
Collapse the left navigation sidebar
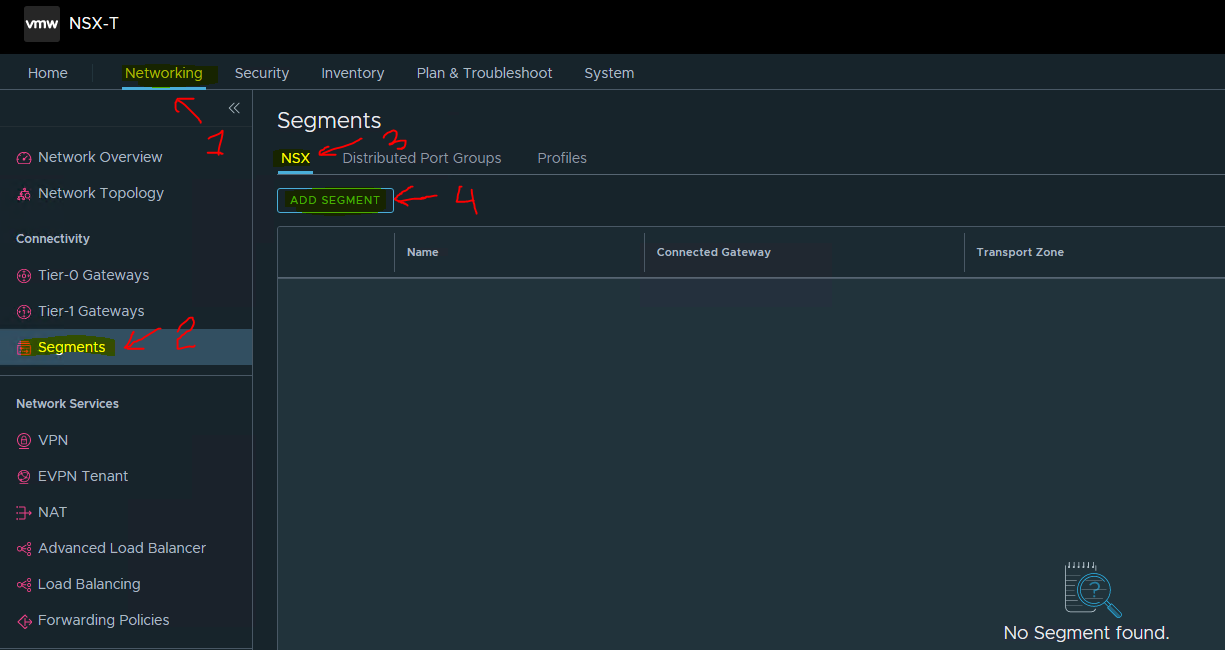[x=234, y=108]
